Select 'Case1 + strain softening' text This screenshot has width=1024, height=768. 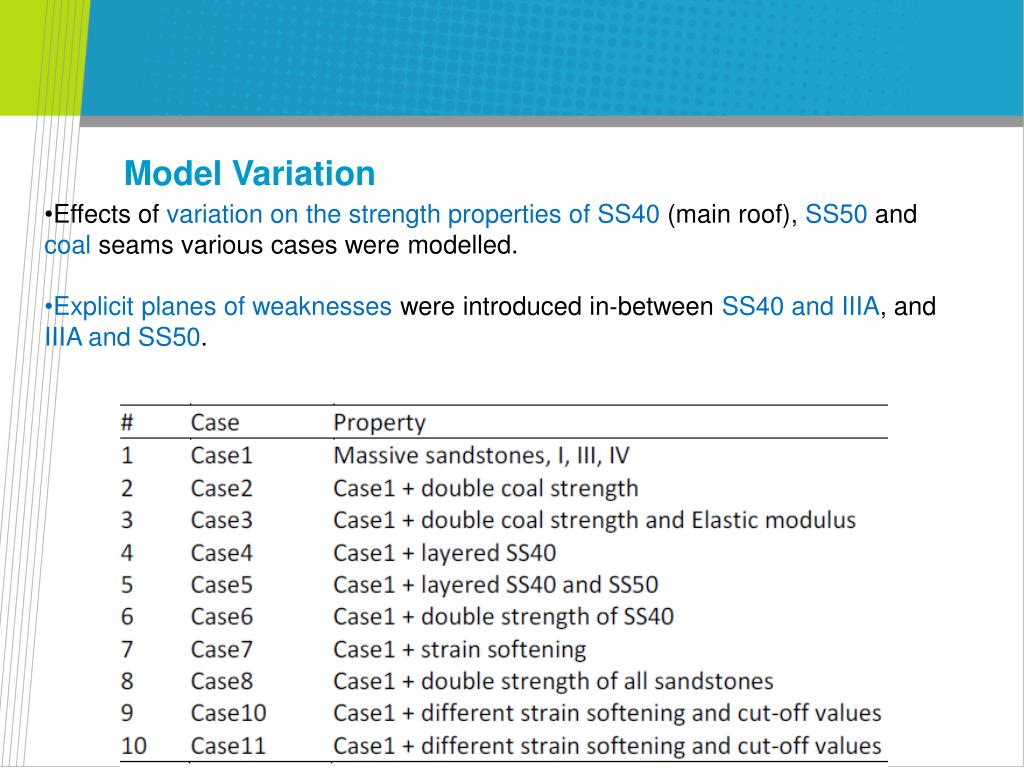click(x=460, y=650)
